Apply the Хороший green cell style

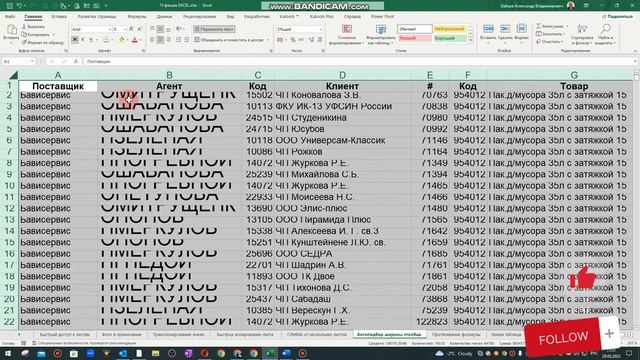point(449,38)
